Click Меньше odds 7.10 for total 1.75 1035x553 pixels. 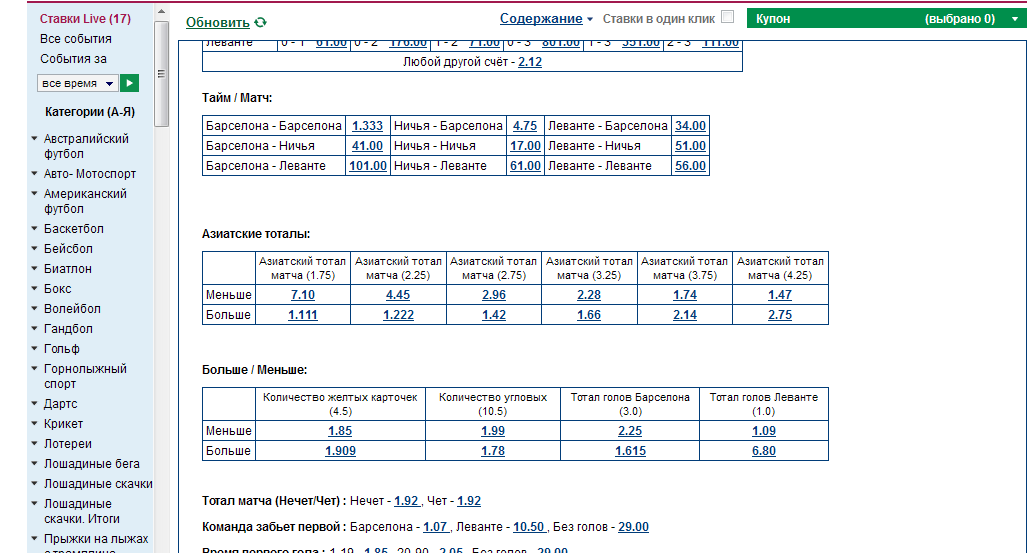click(303, 295)
